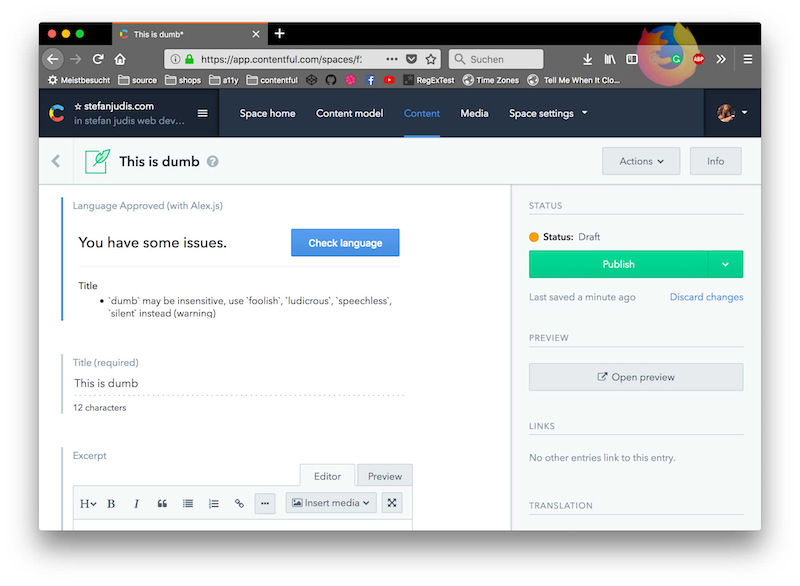Viewport: 800px width, 586px height.
Task: Click into the Title input field
Action: [x=238, y=383]
